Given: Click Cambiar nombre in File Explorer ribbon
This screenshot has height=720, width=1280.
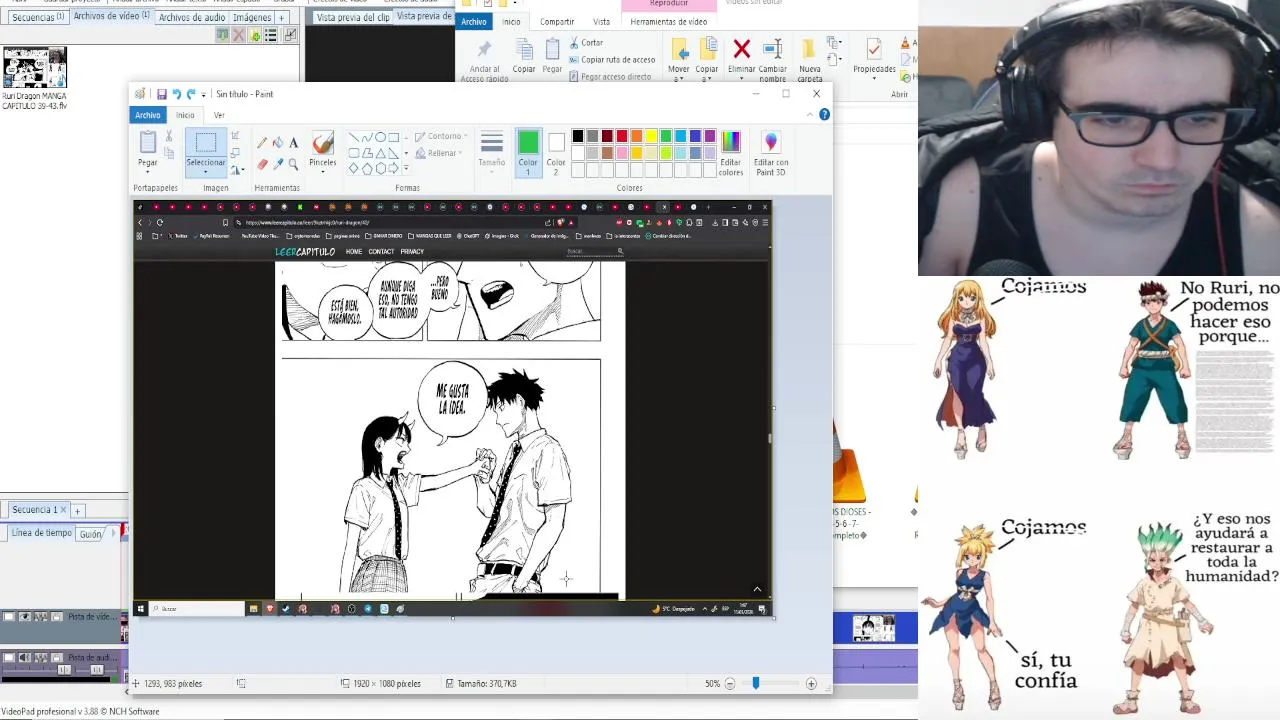Looking at the screenshot, I should coord(772,61).
